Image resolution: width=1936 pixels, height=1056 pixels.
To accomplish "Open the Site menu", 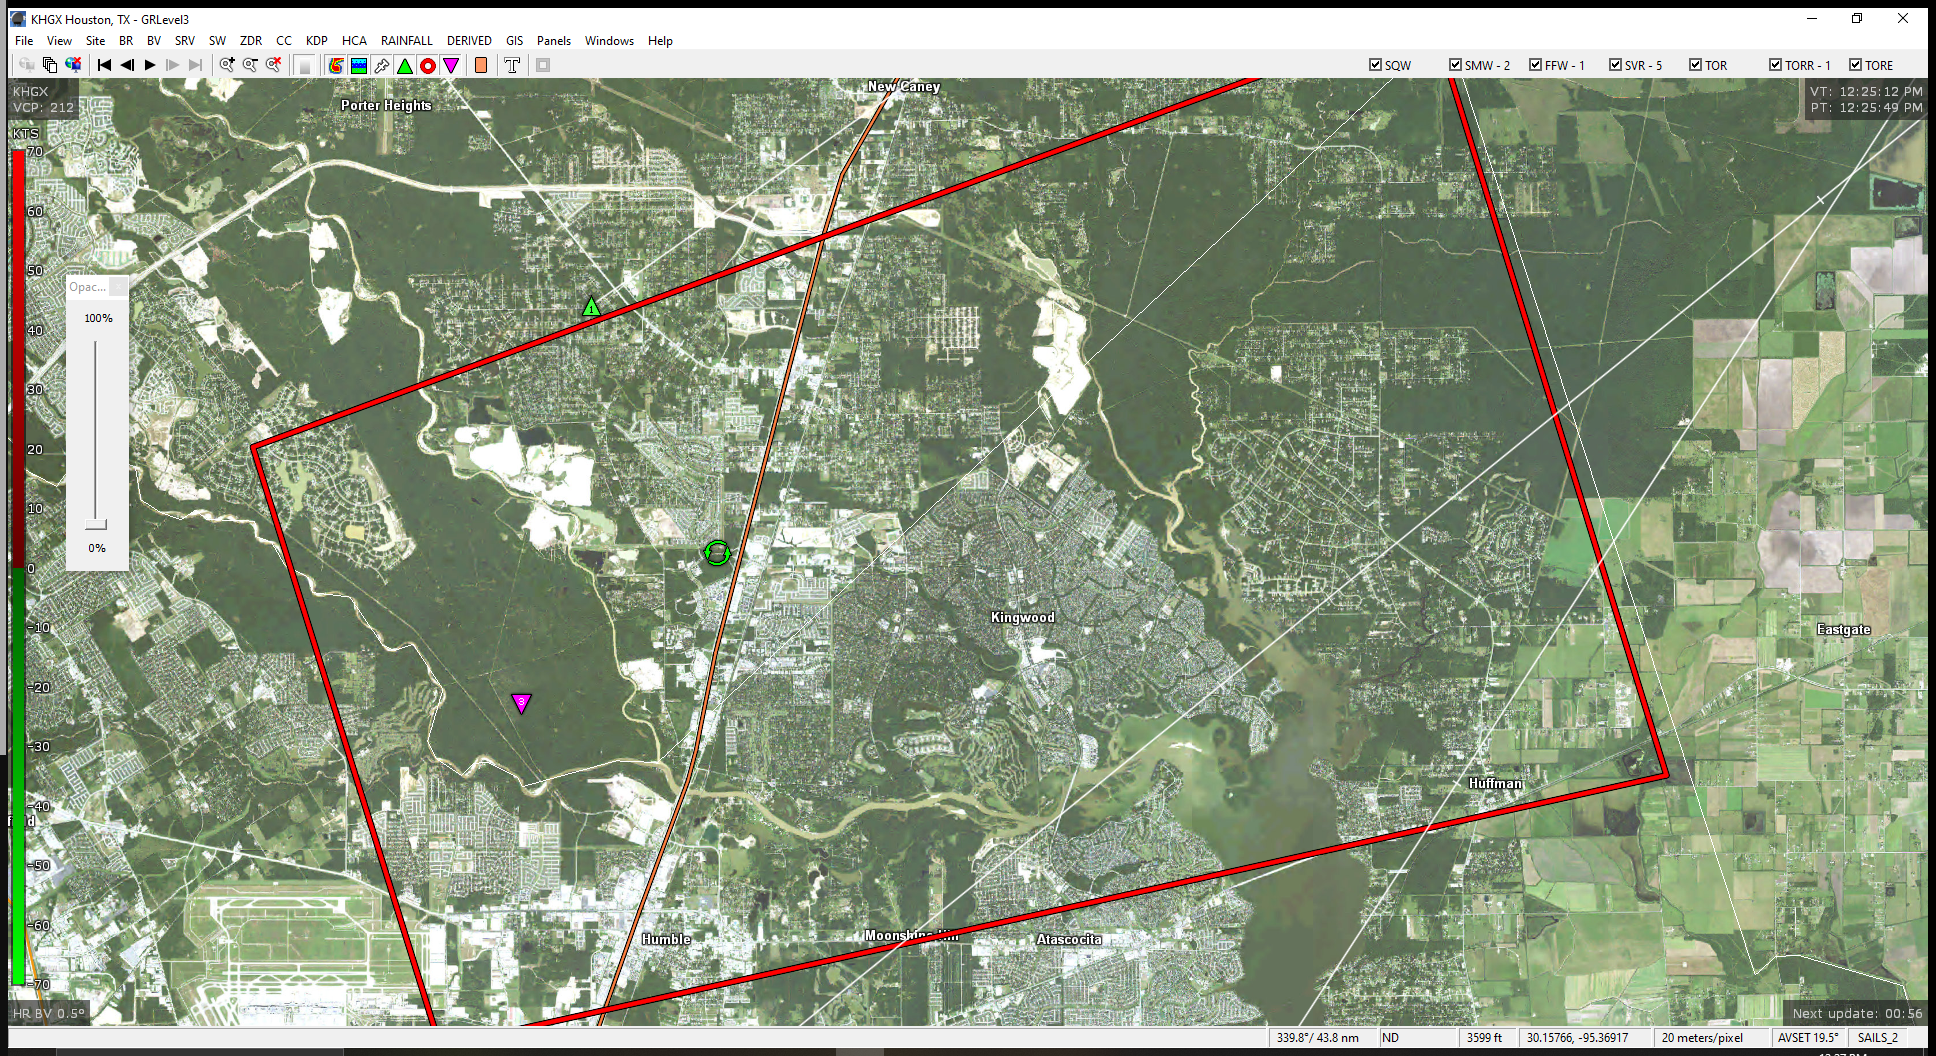I will point(95,41).
